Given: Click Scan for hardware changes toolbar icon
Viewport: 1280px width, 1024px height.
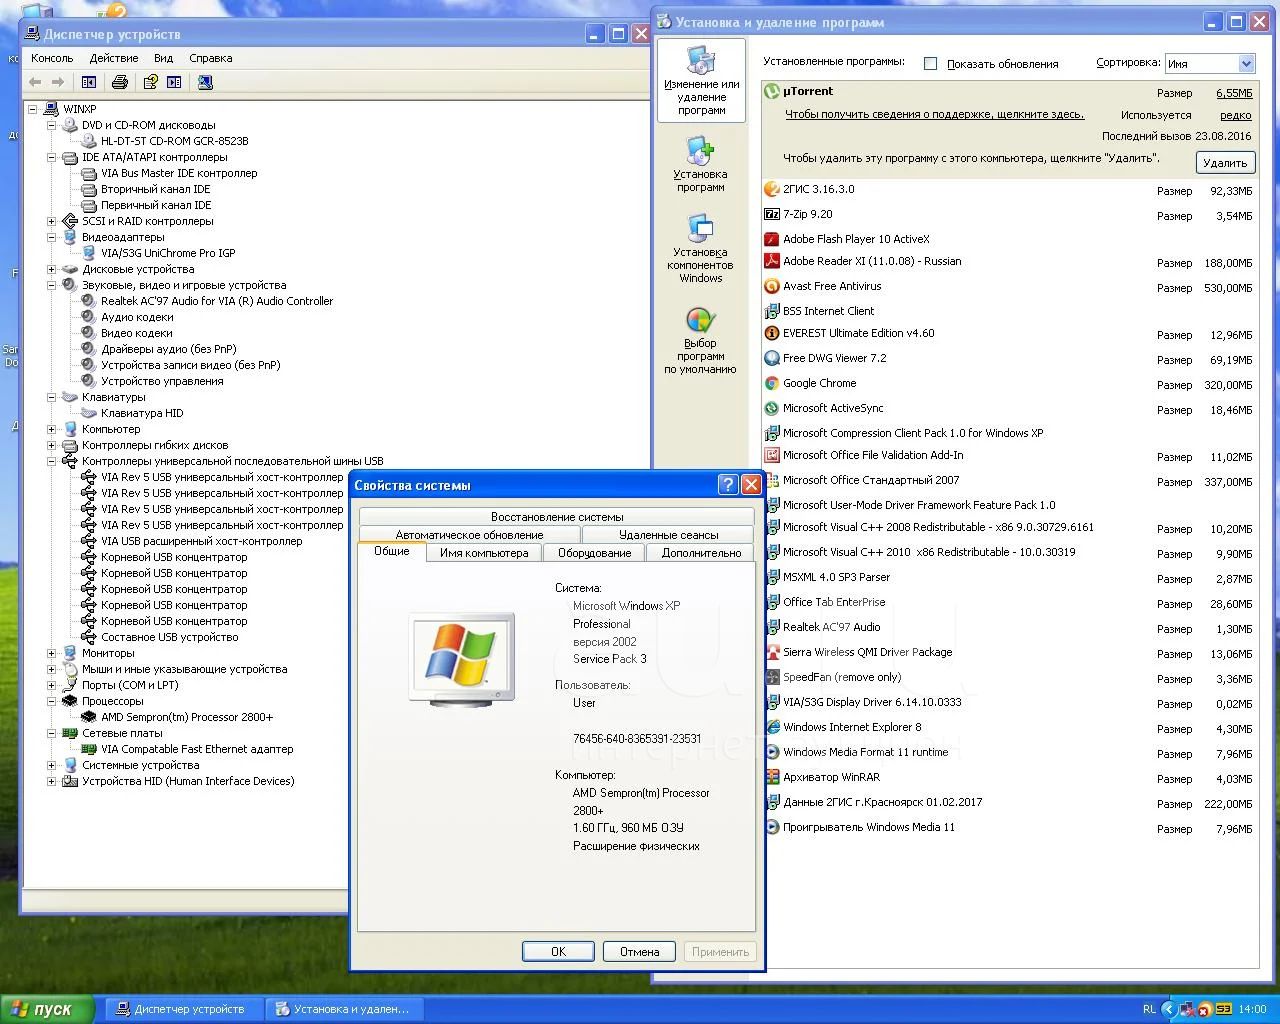Looking at the screenshot, I should click(205, 82).
